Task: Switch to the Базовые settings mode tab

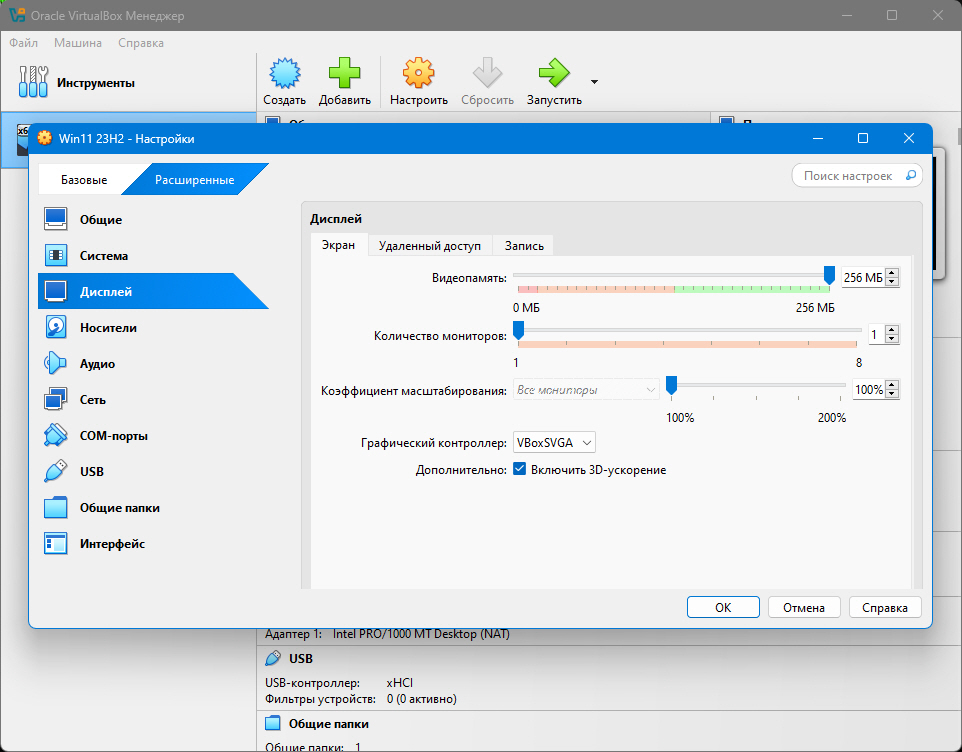Action: click(x=84, y=180)
